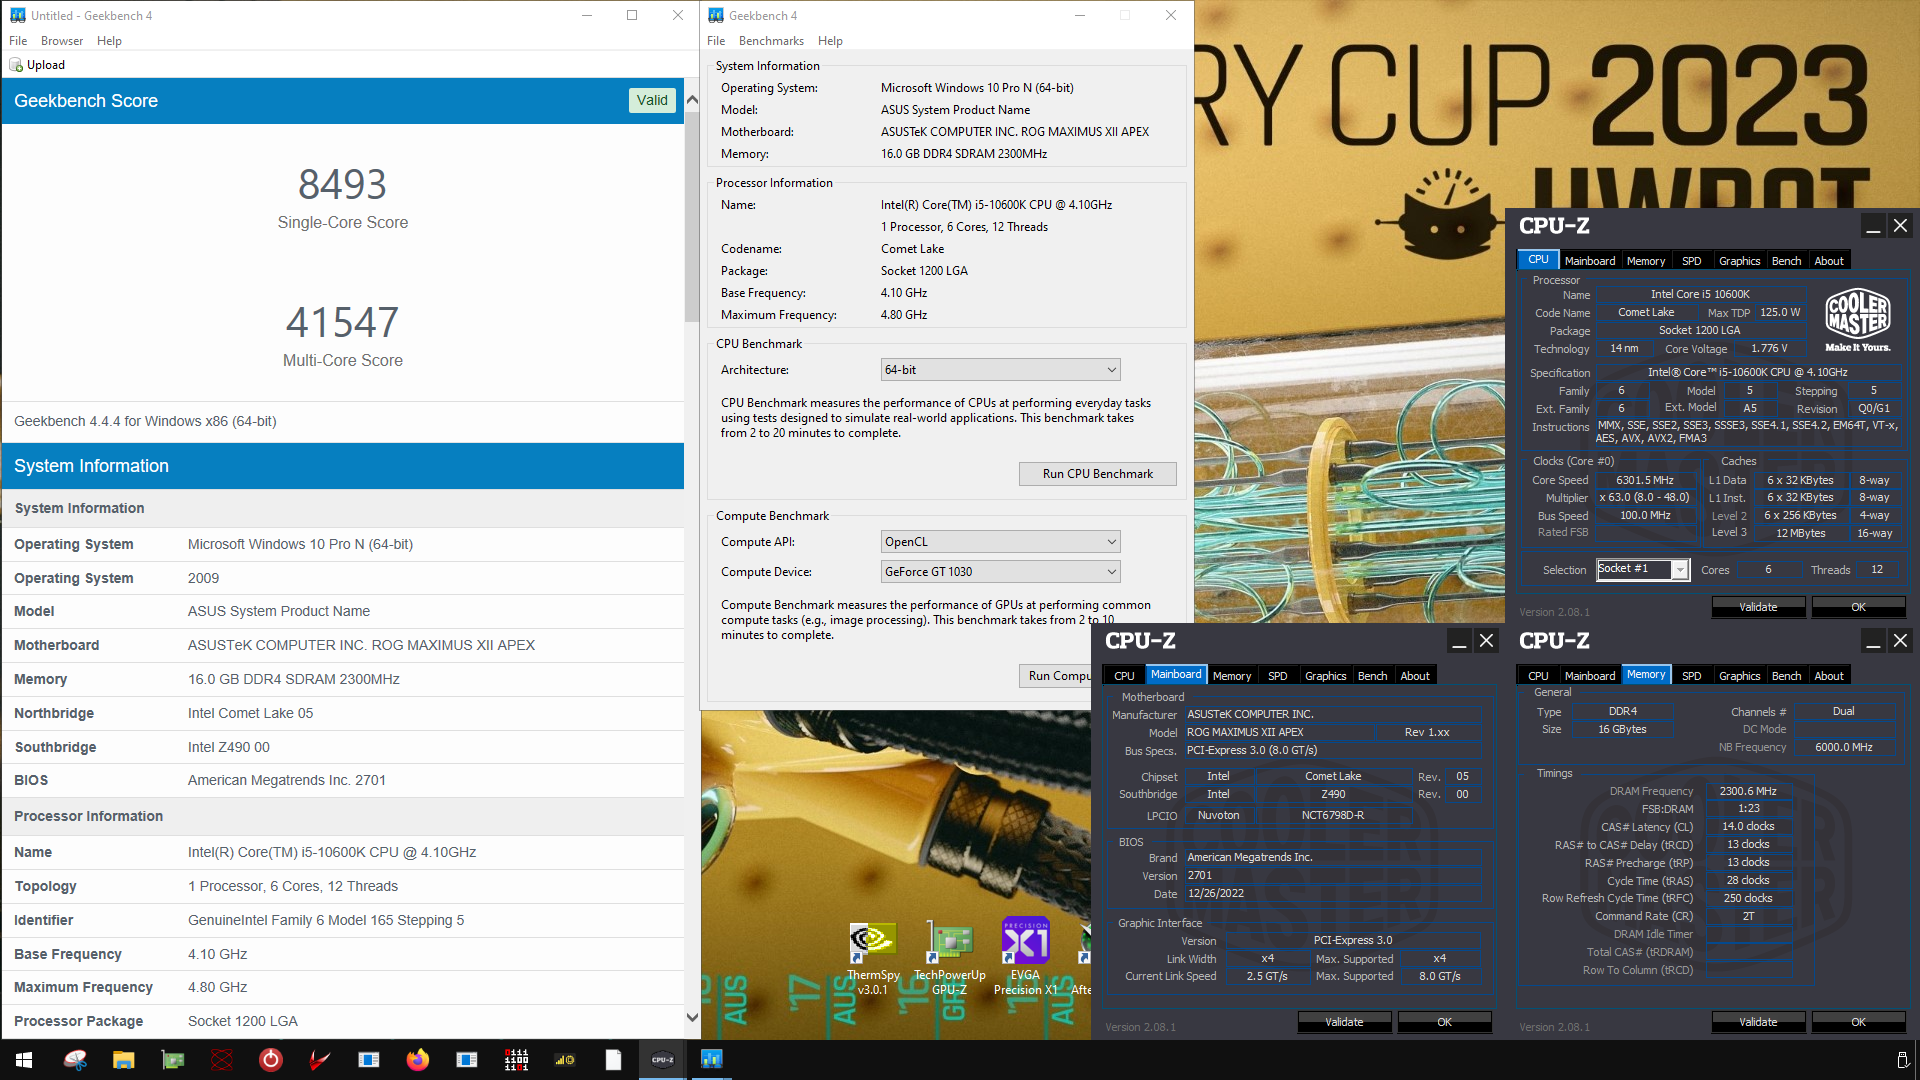Click the scroll-down arrow in Geekbench results
This screenshot has width=1920, height=1080.
point(692,1018)
